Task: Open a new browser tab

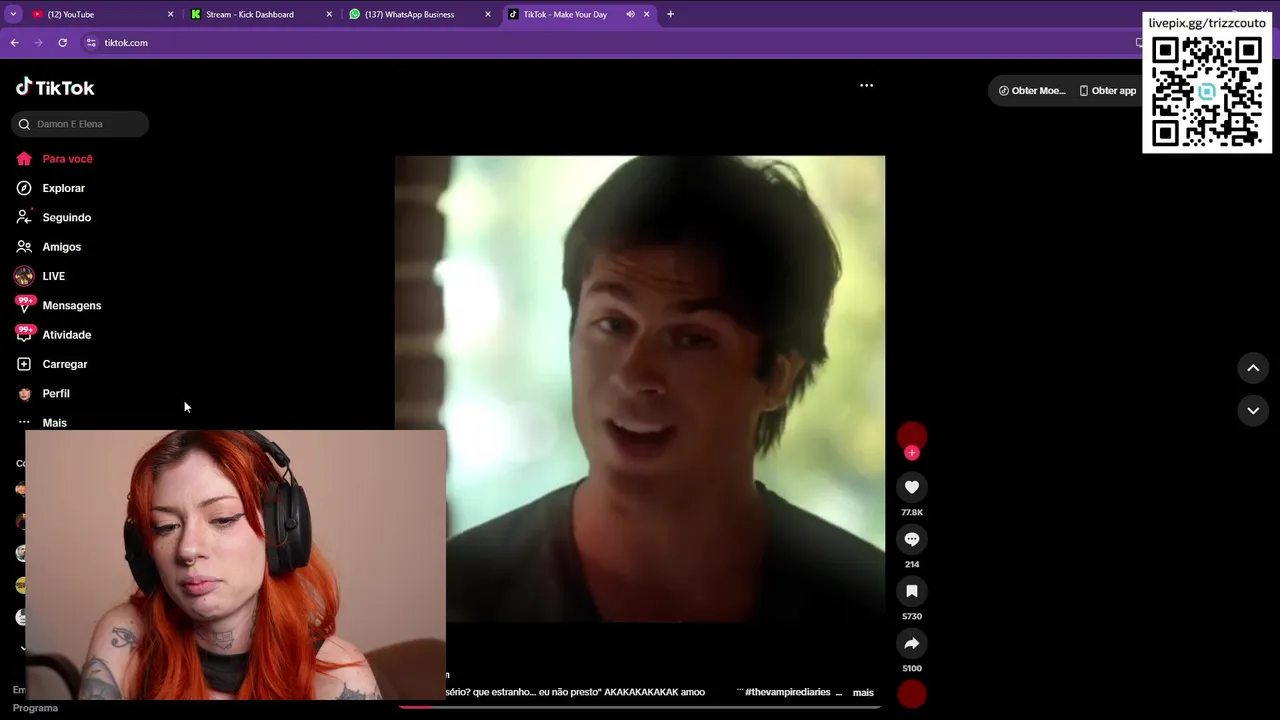Action: click(670, 14)
